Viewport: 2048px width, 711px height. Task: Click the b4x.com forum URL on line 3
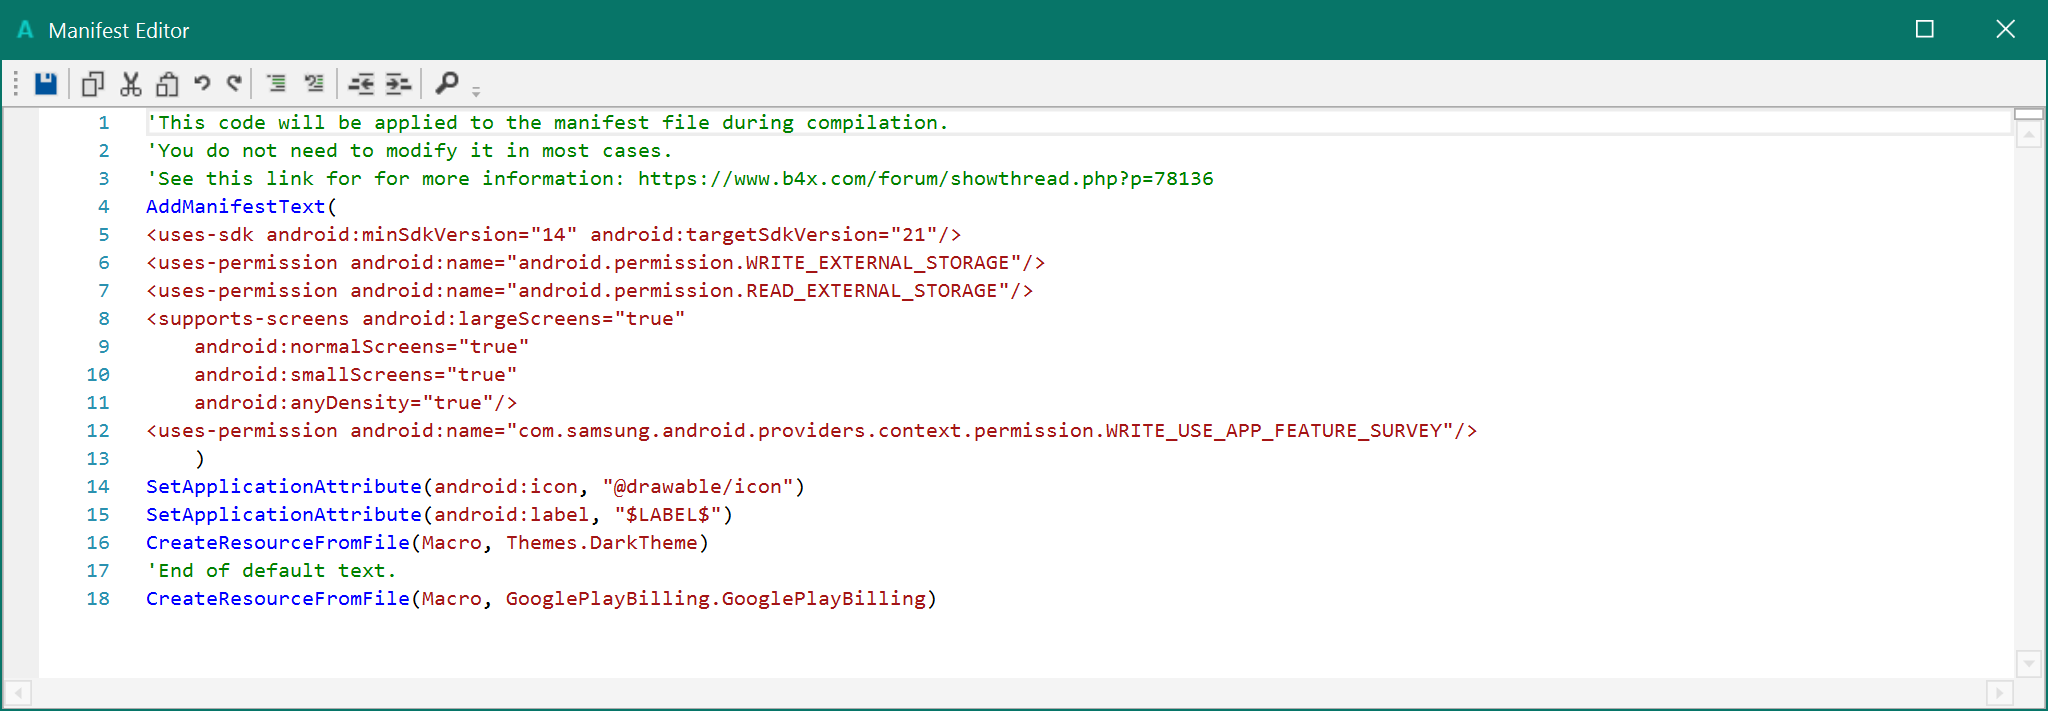click(926, 179)
